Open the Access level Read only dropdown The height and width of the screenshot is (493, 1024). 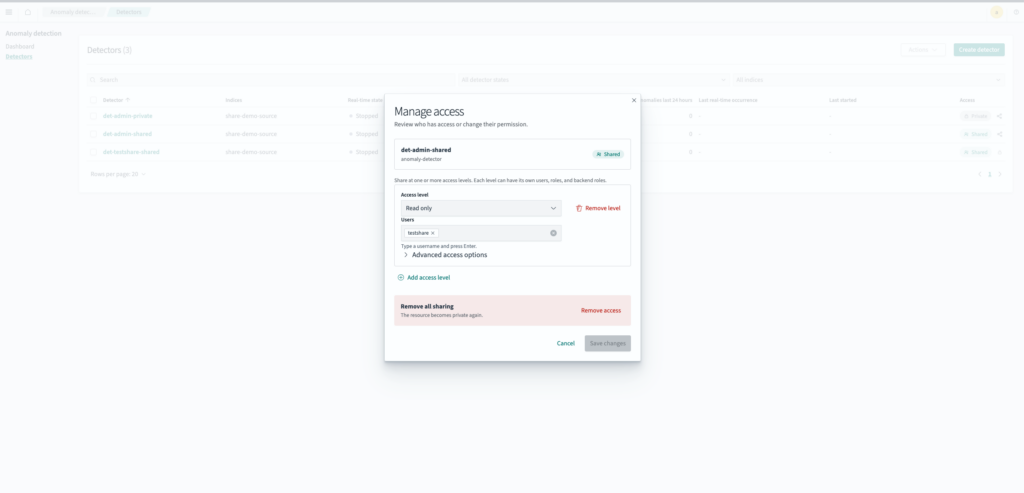coord(481,208)
